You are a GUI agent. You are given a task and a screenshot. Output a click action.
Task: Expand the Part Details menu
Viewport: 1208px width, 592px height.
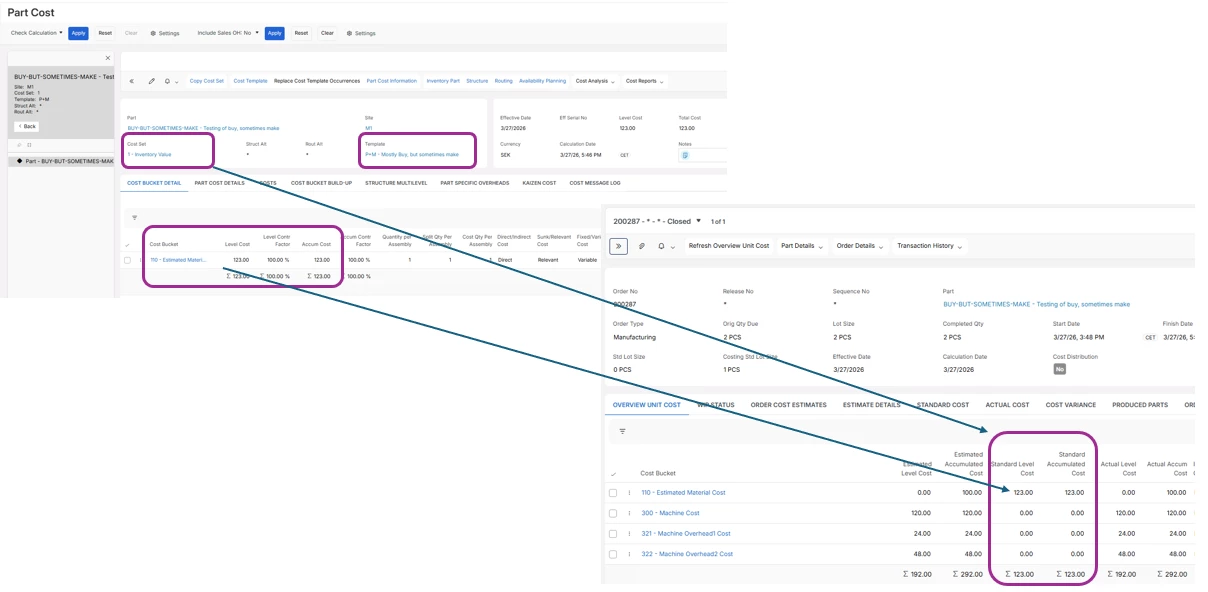801,246
